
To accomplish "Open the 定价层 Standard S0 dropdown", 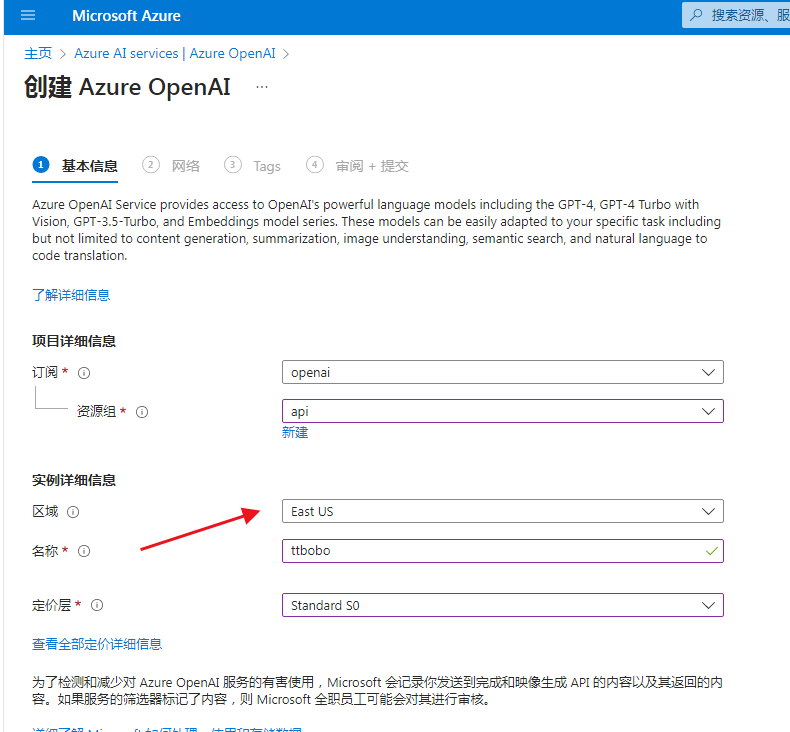I will (x=503, y=605).
